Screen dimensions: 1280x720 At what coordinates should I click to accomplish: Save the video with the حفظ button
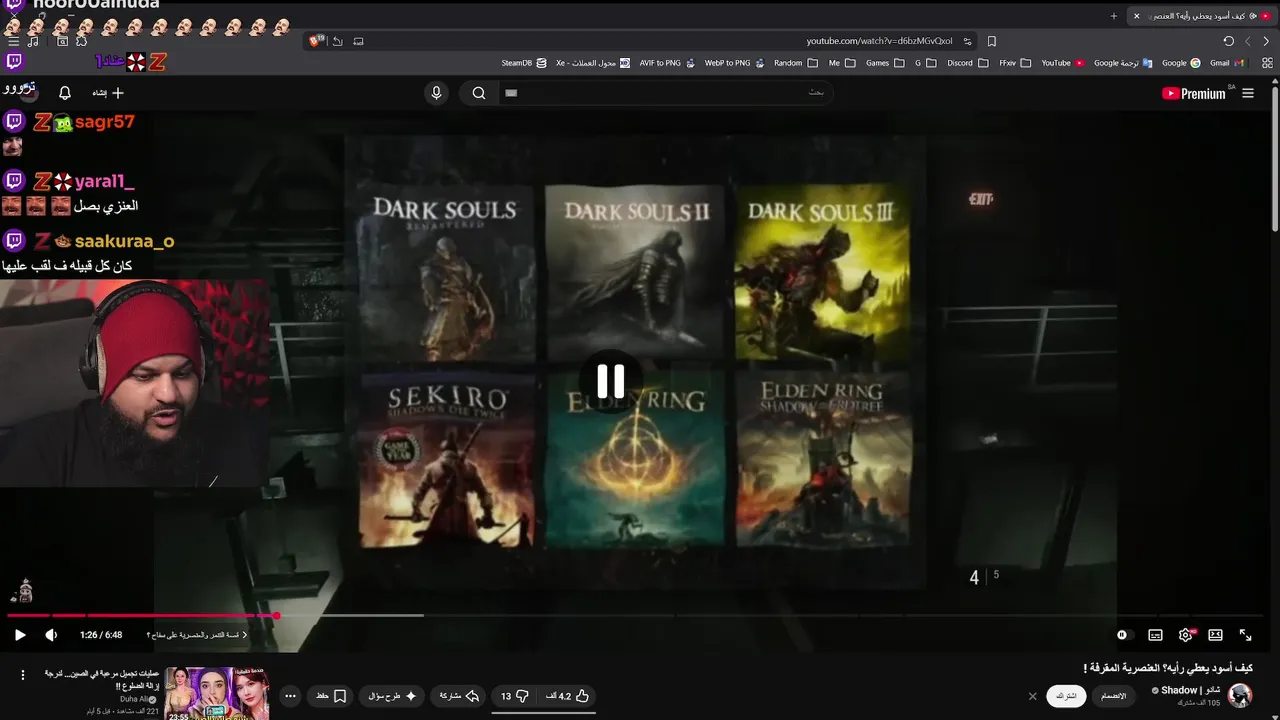pyautogui.click(x=331, y=696)
